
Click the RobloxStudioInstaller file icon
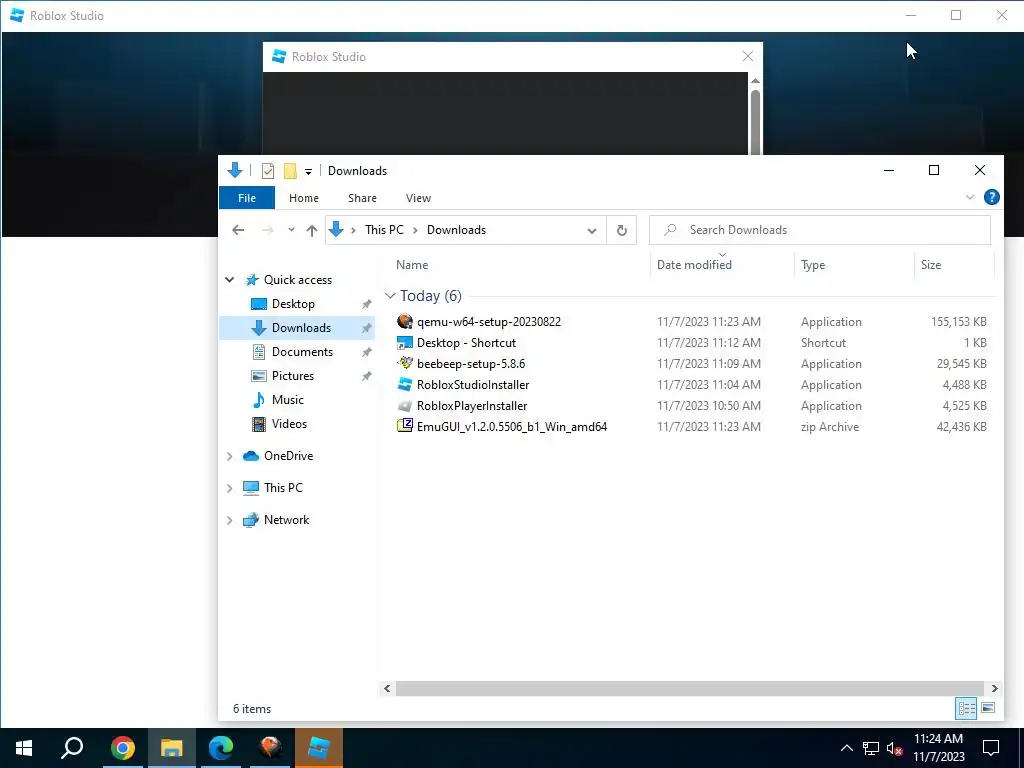coord(405,384)
